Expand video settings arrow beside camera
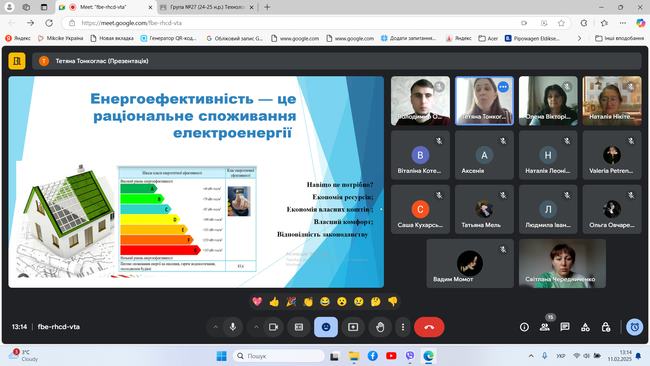 [x=256, y=327]
